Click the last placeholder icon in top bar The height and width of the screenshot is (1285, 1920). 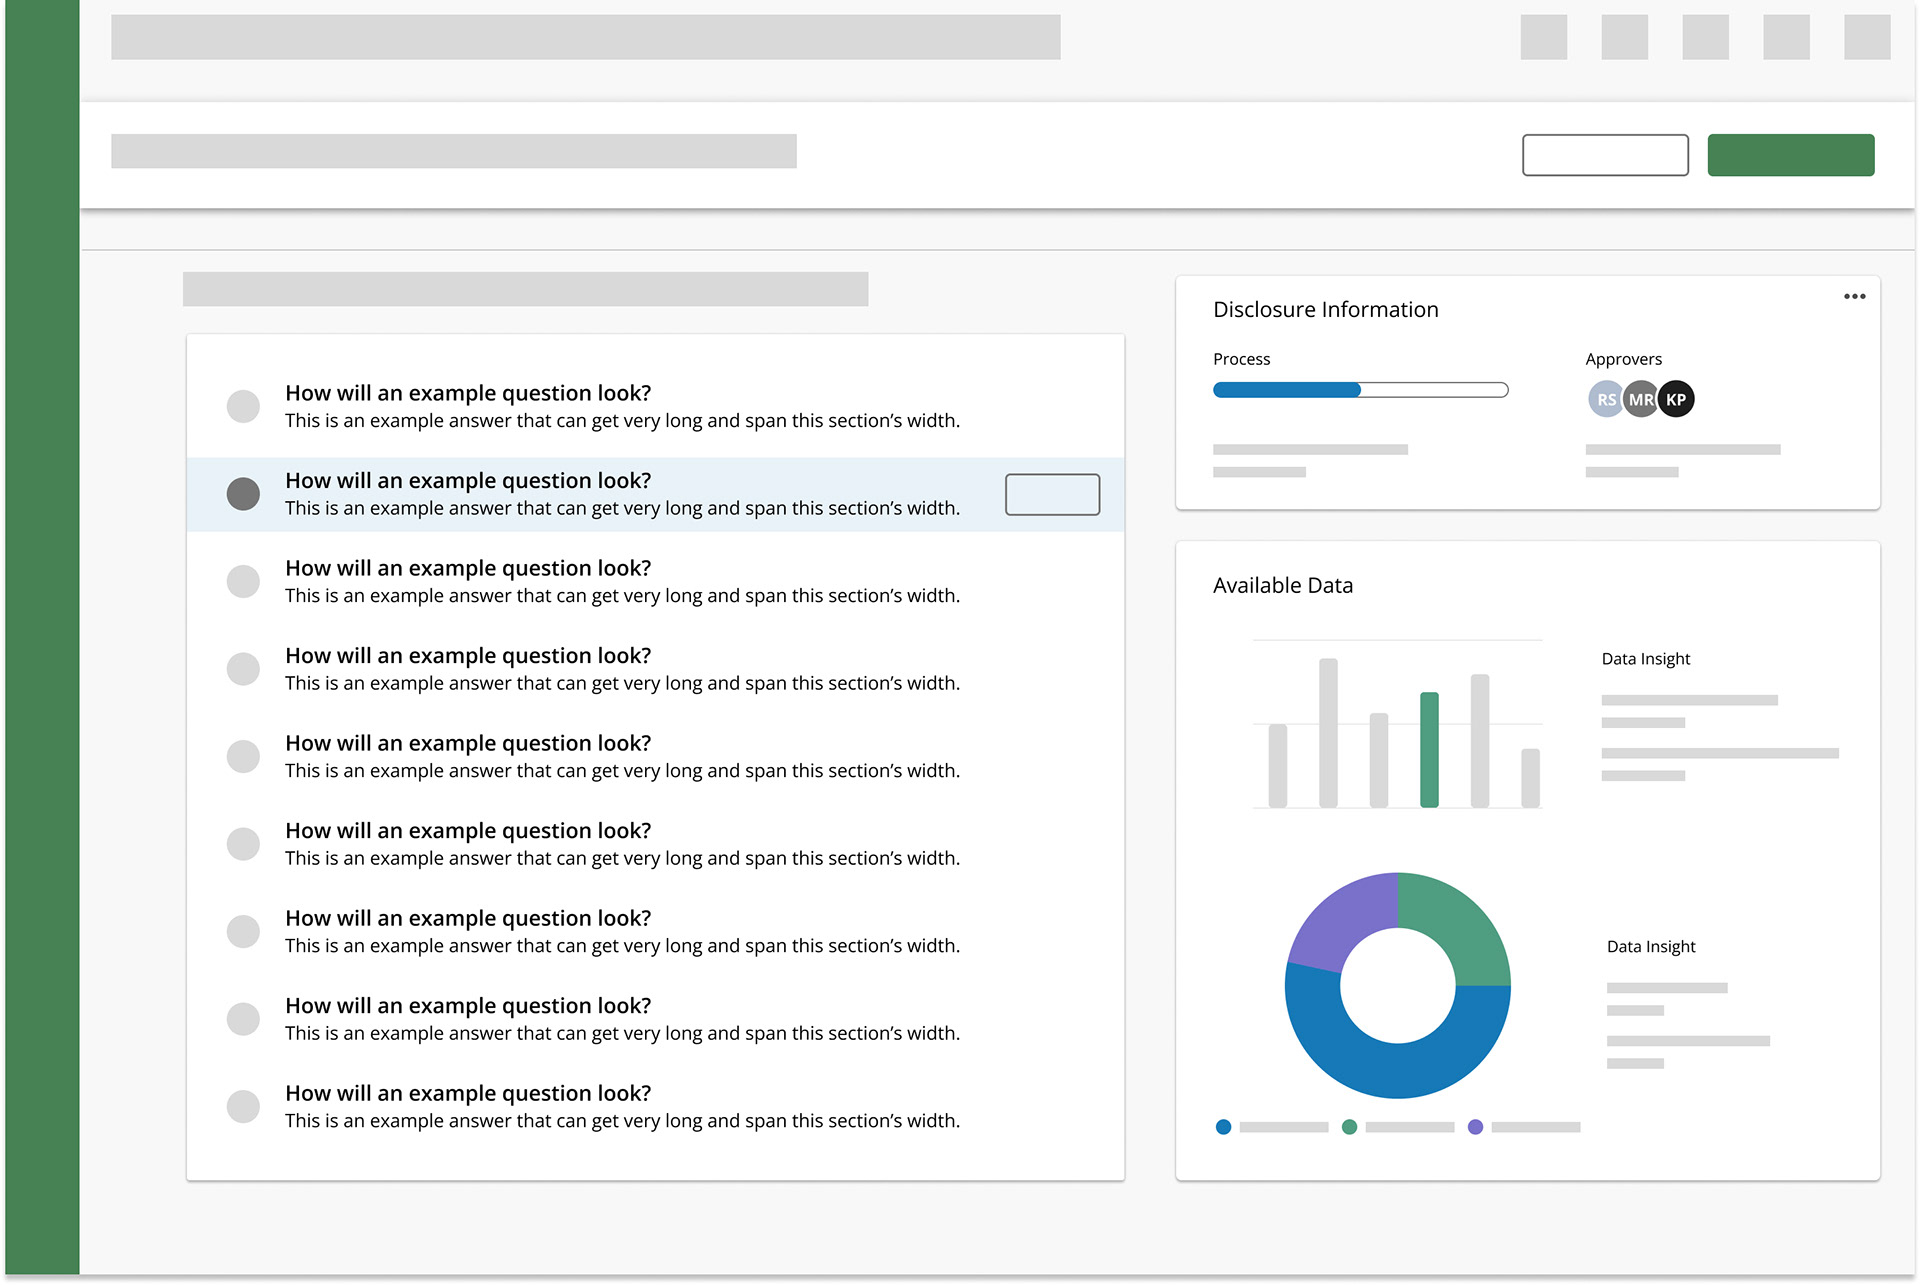[x=1866, y=37]
